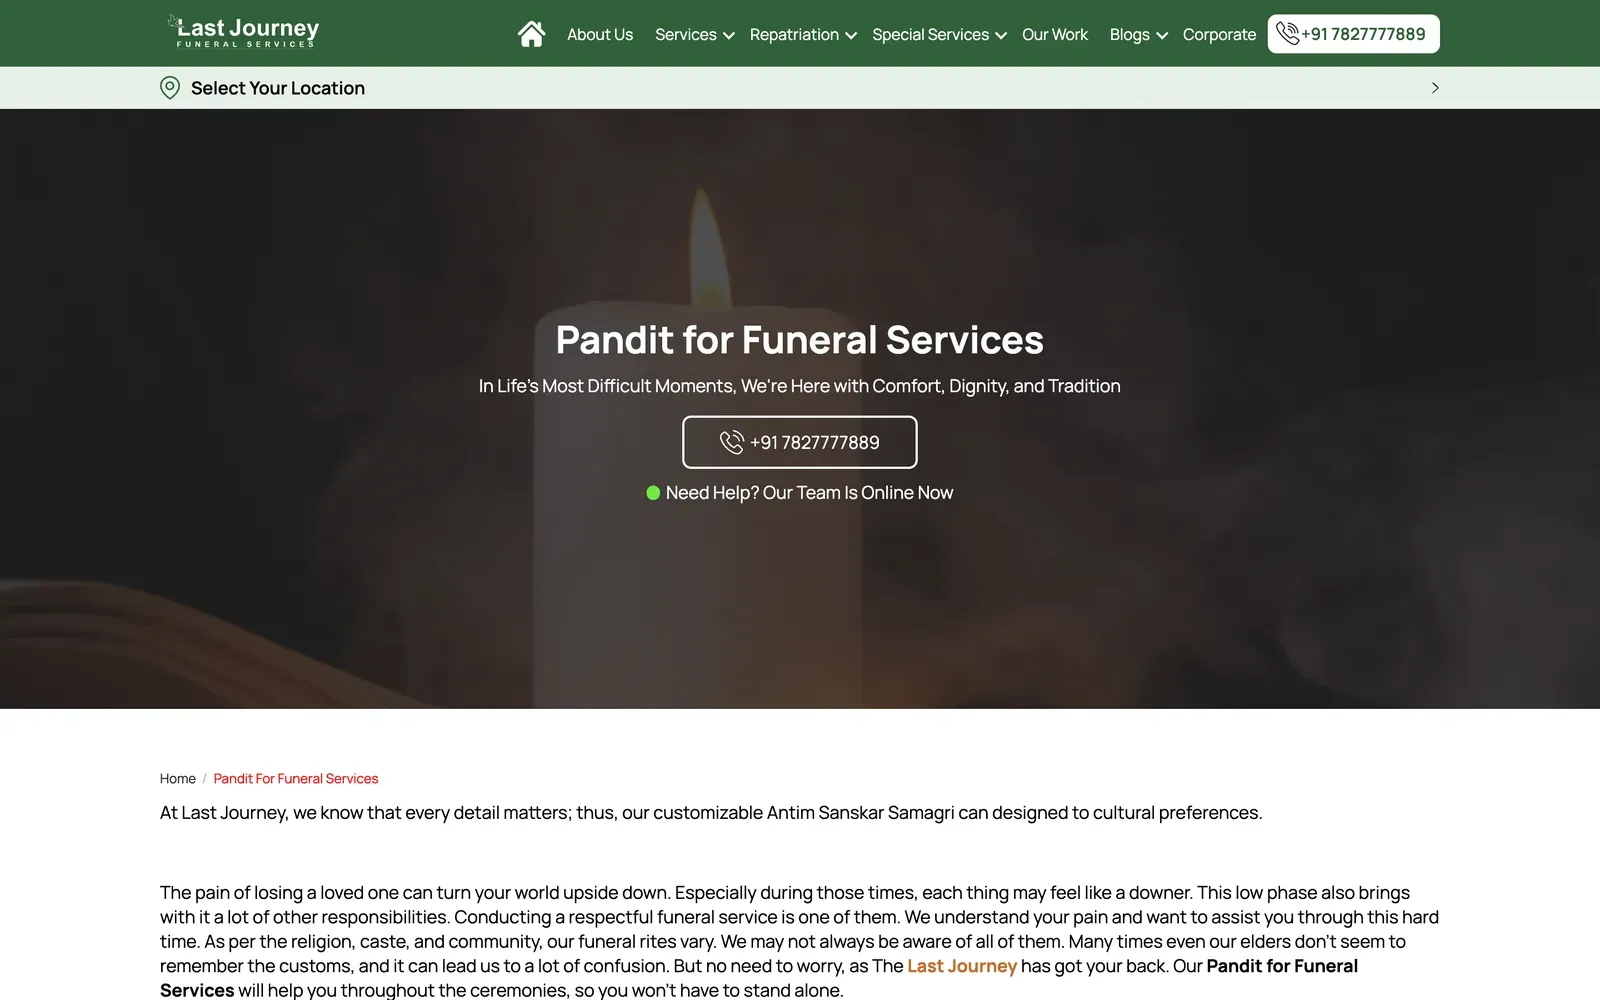Open the Services menu item

click(x=686, y=34)
